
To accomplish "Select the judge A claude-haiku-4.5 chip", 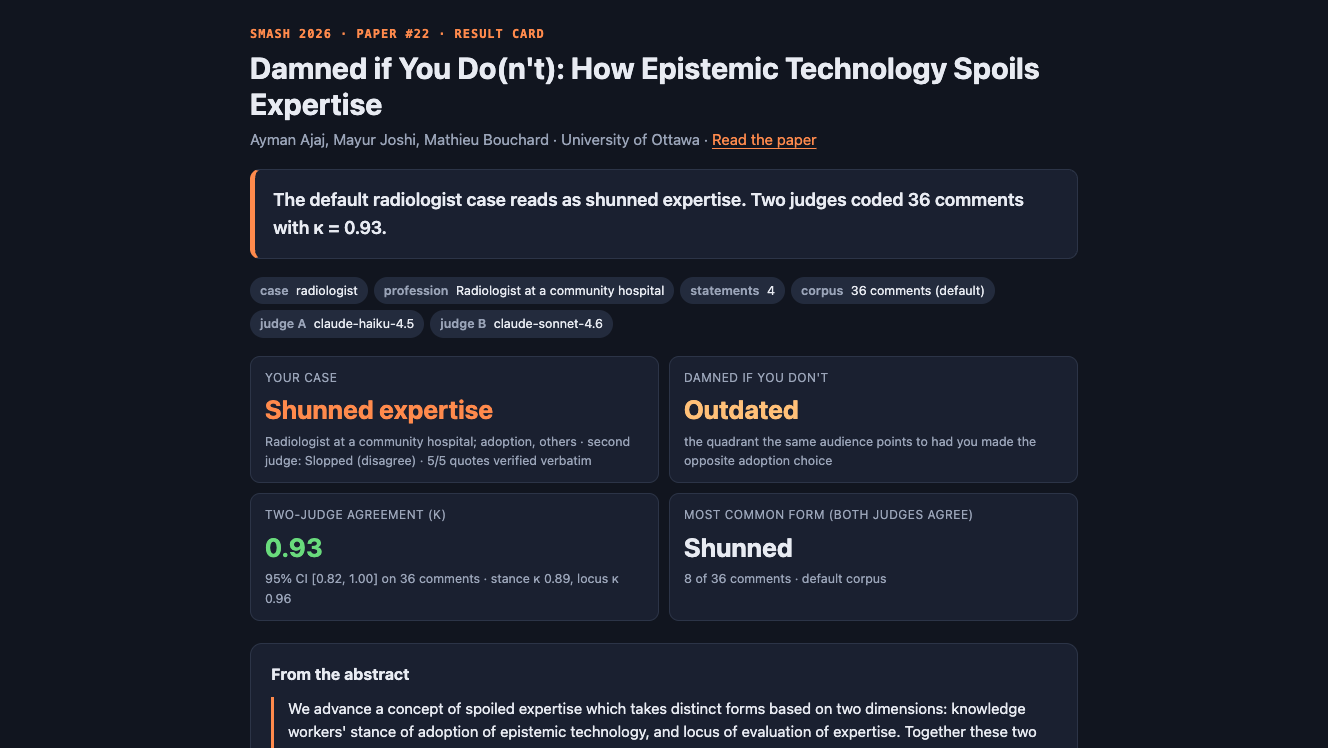I will [337, 324].
